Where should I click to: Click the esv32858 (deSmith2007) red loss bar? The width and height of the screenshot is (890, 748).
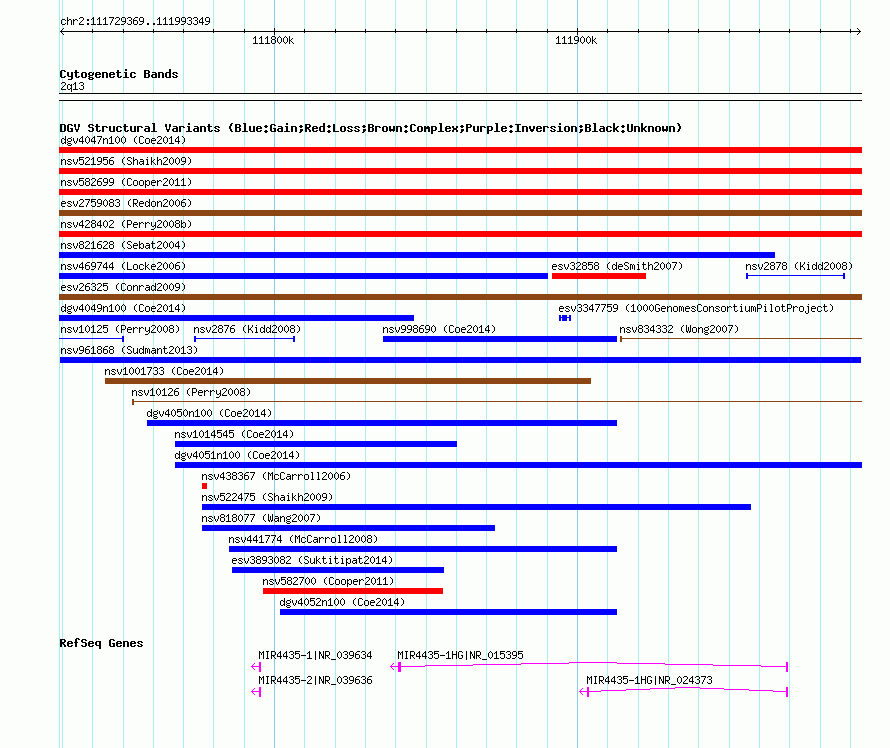[599, 276]
